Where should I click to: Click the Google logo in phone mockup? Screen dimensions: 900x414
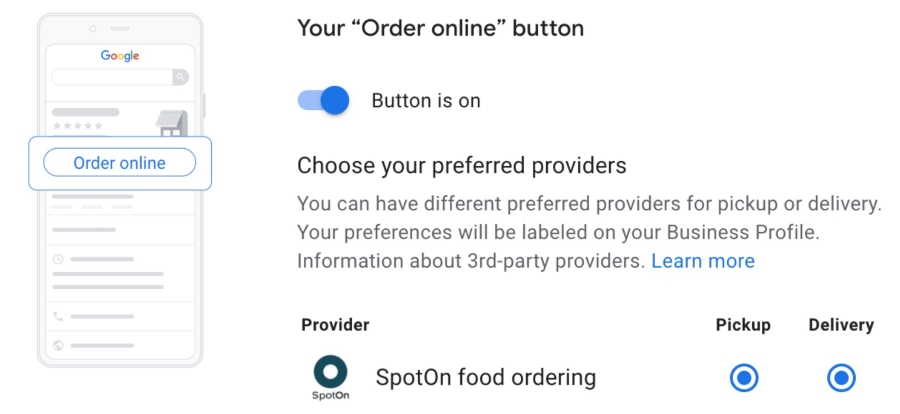120,56
